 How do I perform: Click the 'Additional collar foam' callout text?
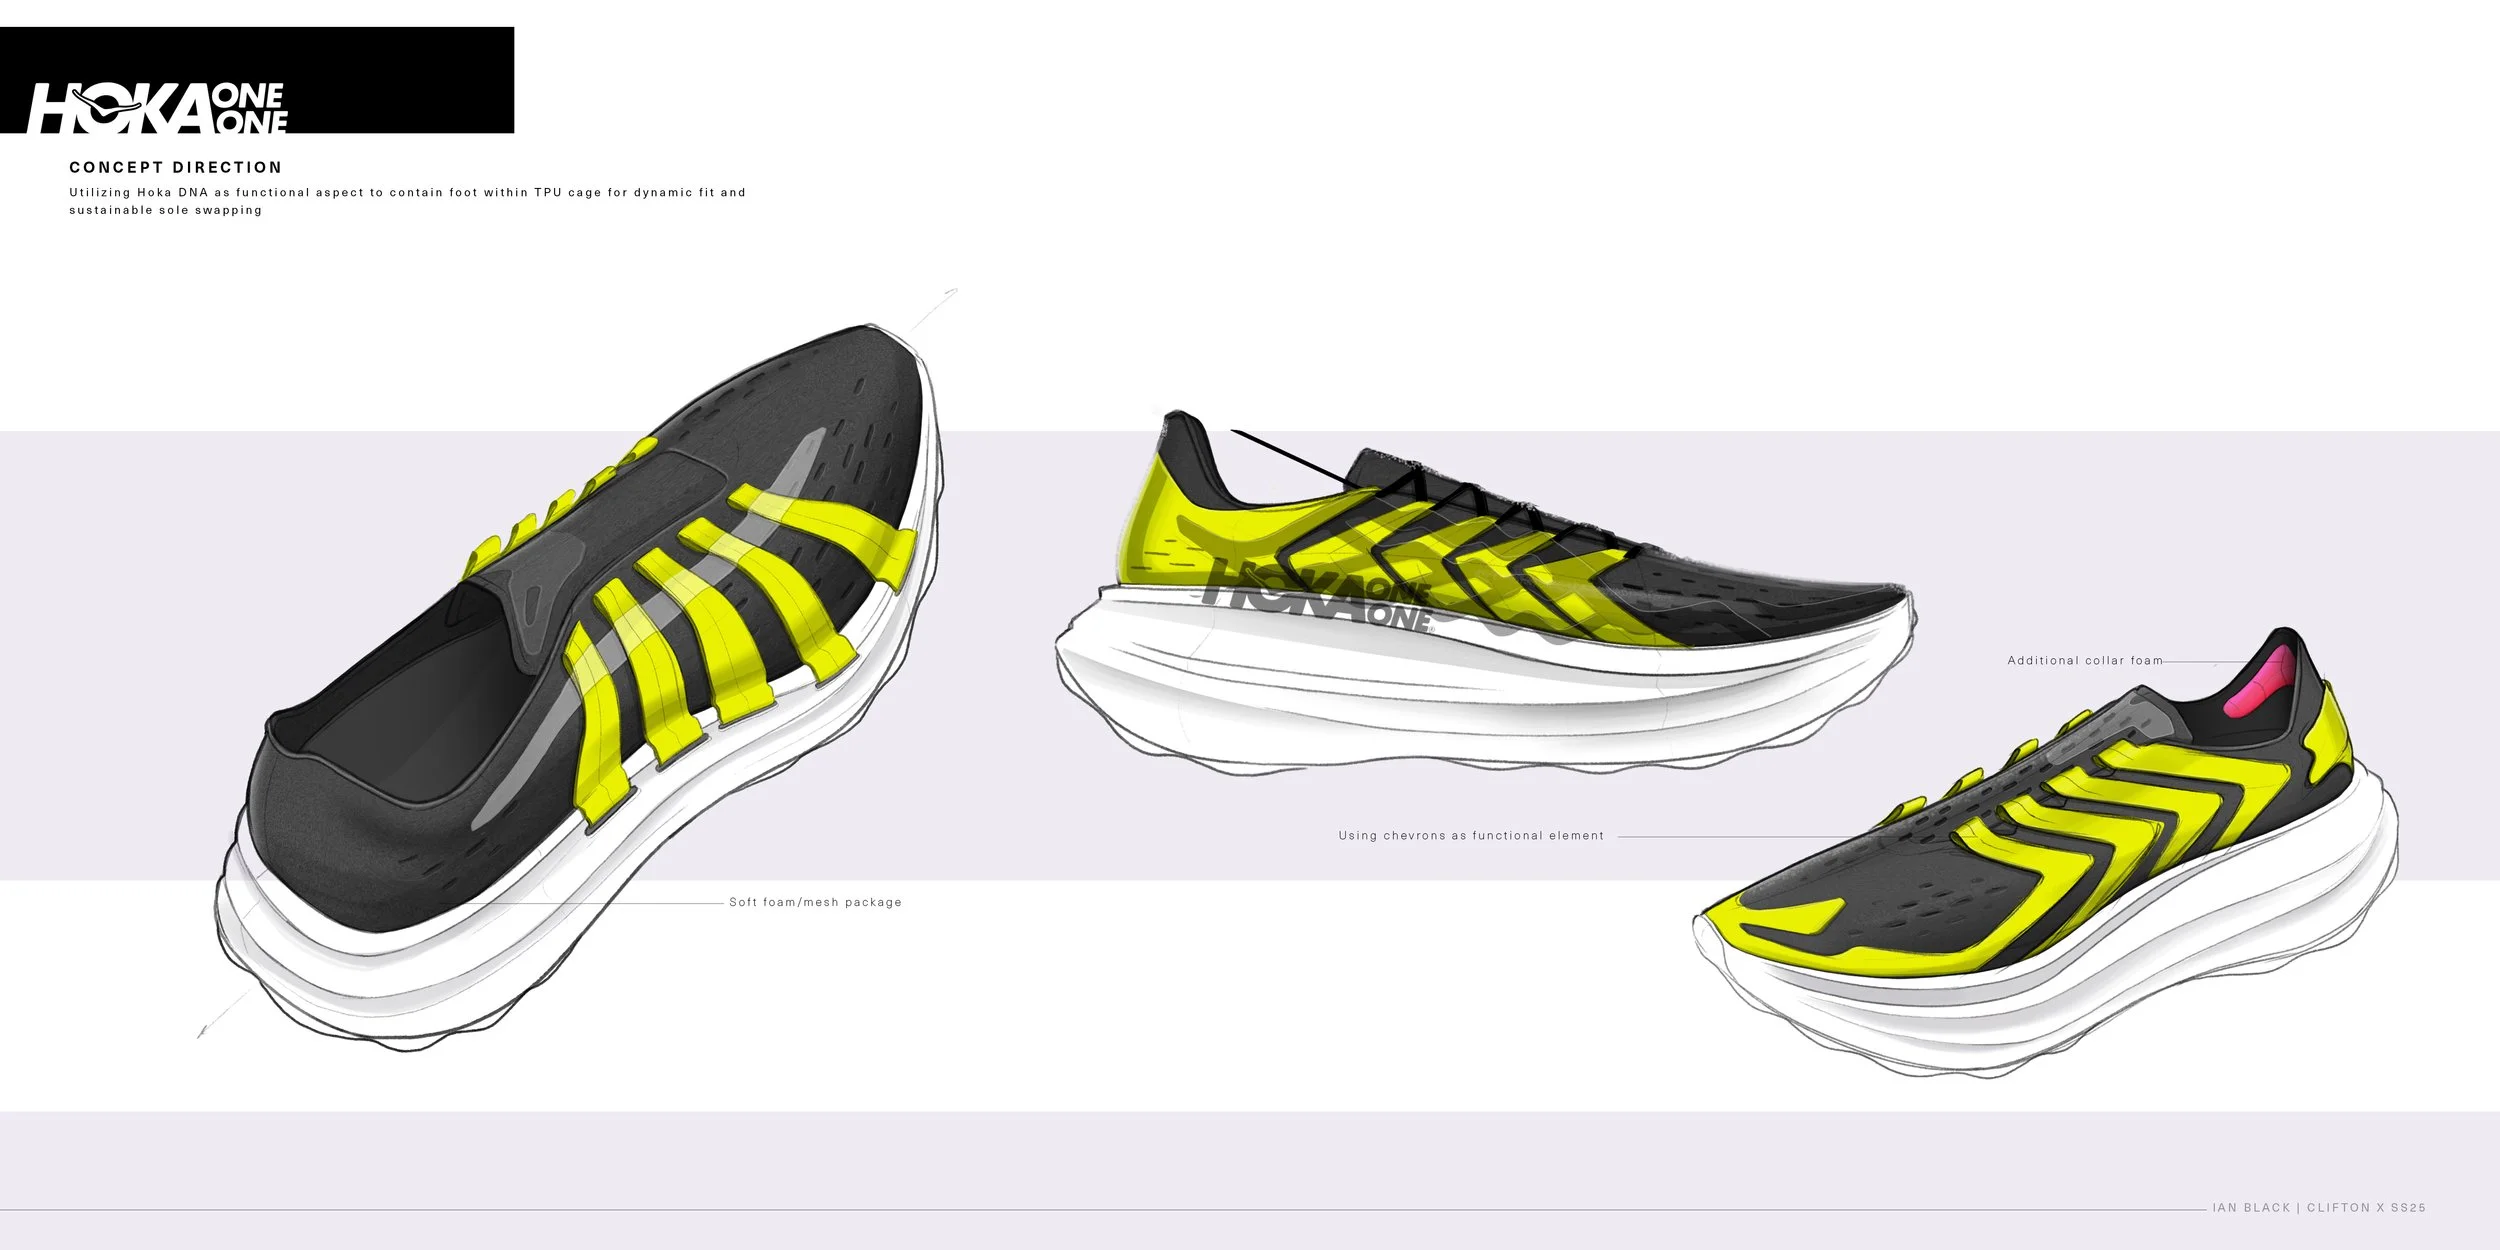[2084, 661]
